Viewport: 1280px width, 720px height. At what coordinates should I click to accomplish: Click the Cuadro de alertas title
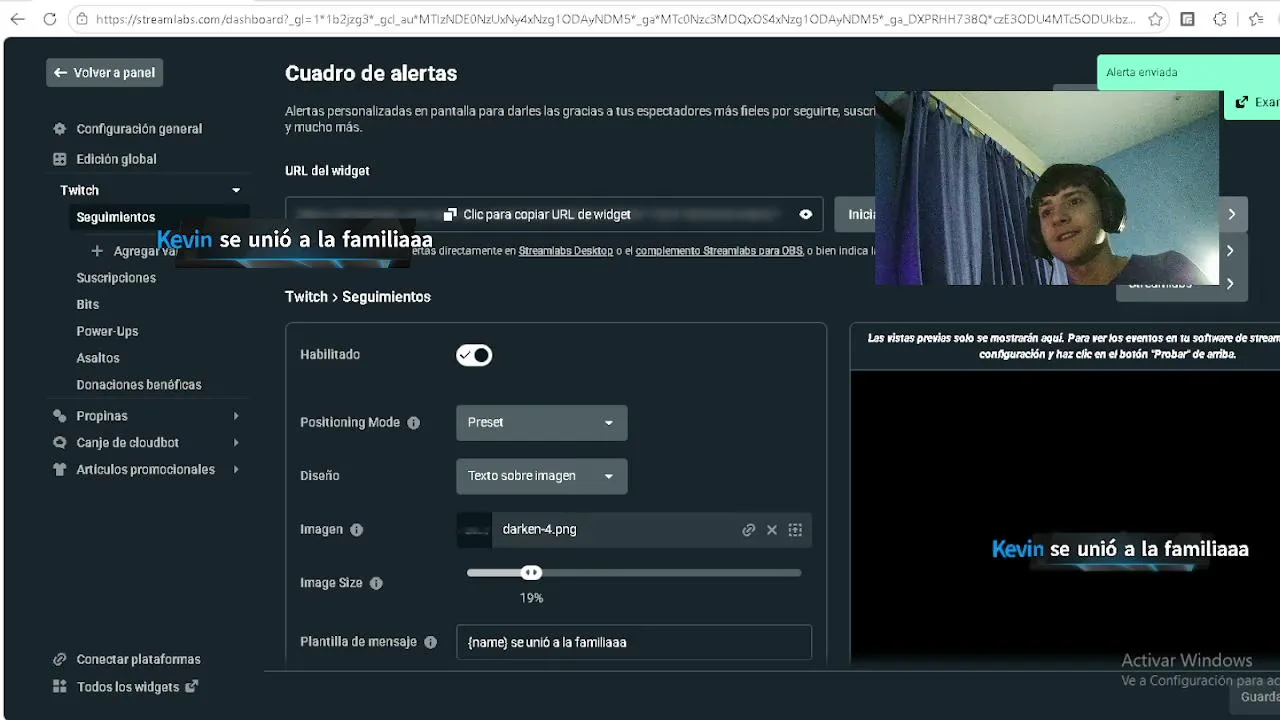[371, 73]
